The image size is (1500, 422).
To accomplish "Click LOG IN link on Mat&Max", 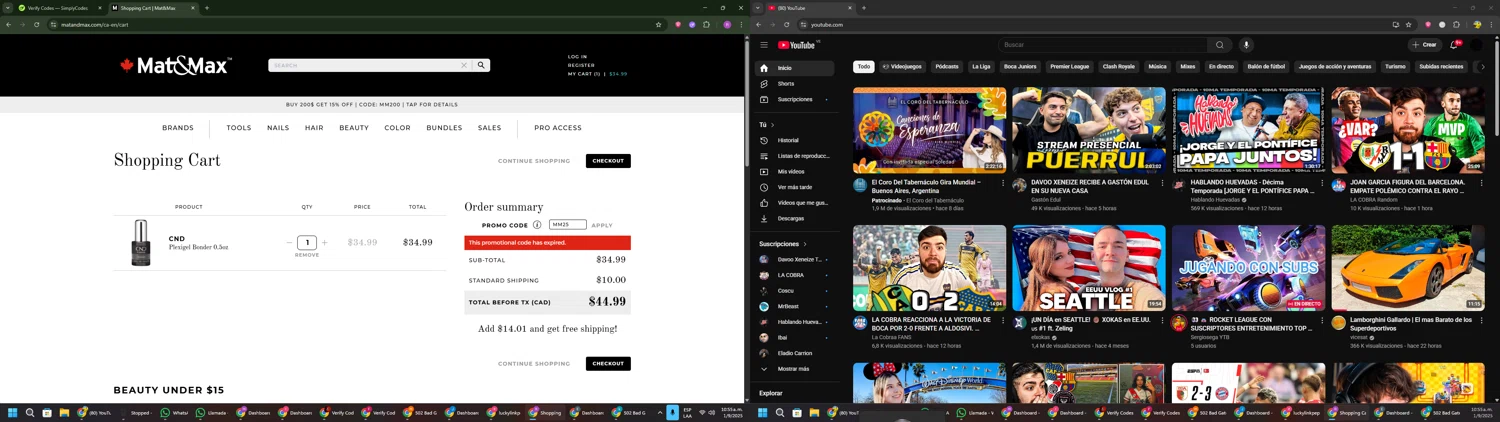I will point(578,57).
